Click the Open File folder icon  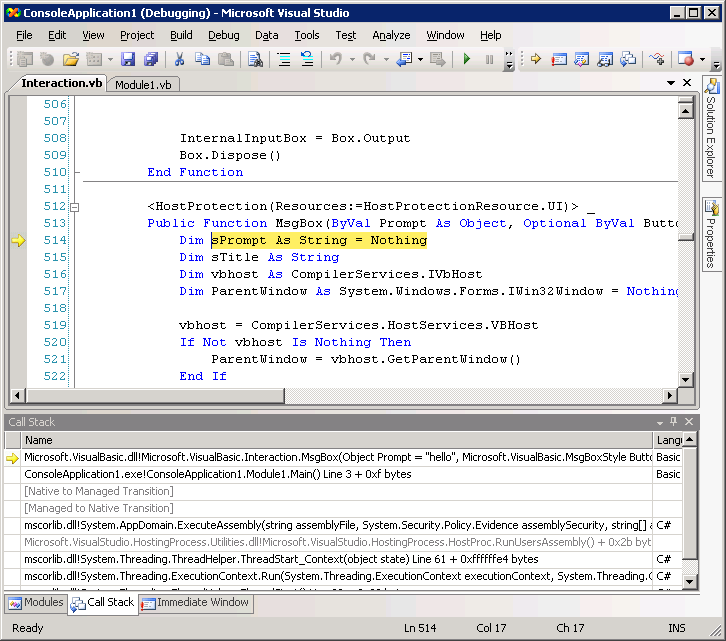(71, 59)
